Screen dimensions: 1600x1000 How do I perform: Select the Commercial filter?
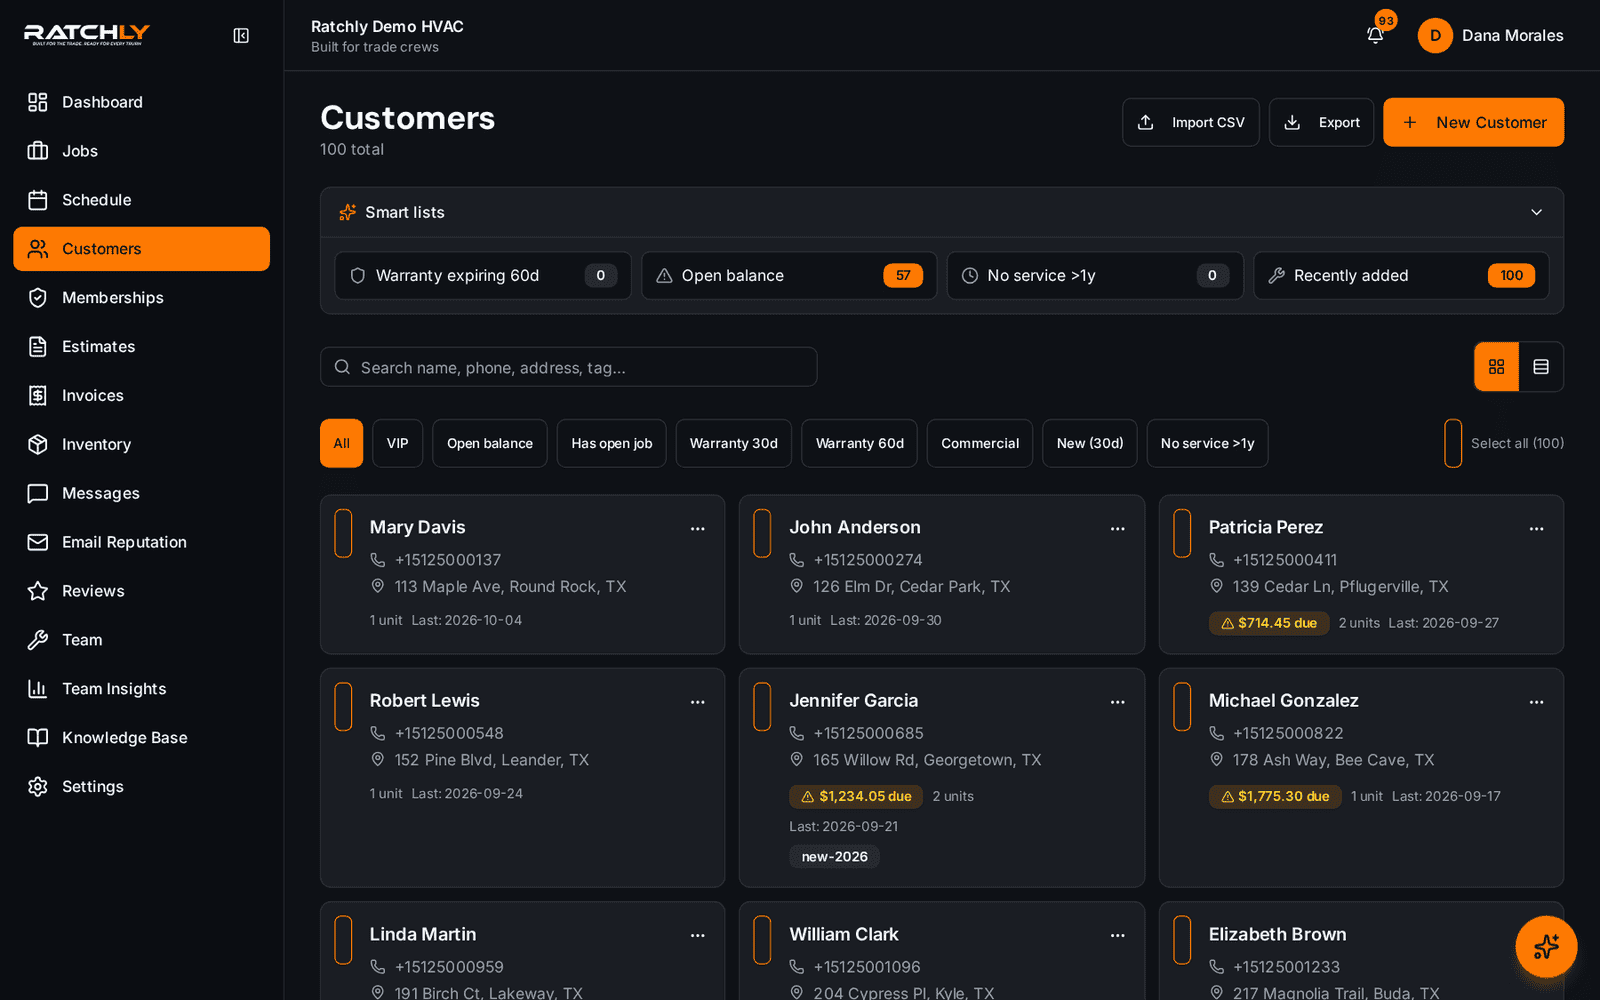tap(980, 443)
